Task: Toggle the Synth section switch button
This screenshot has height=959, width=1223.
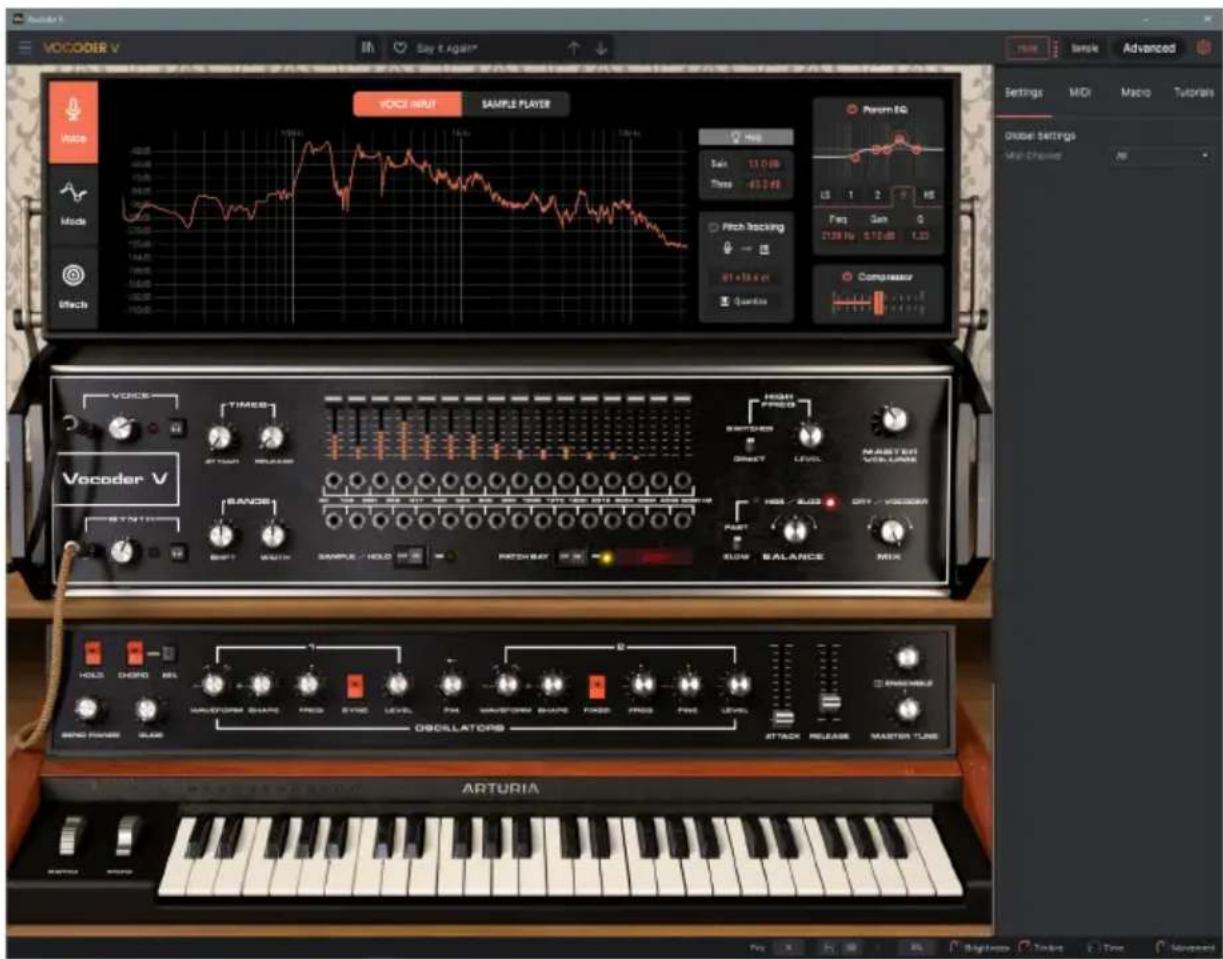Action: 176,551
